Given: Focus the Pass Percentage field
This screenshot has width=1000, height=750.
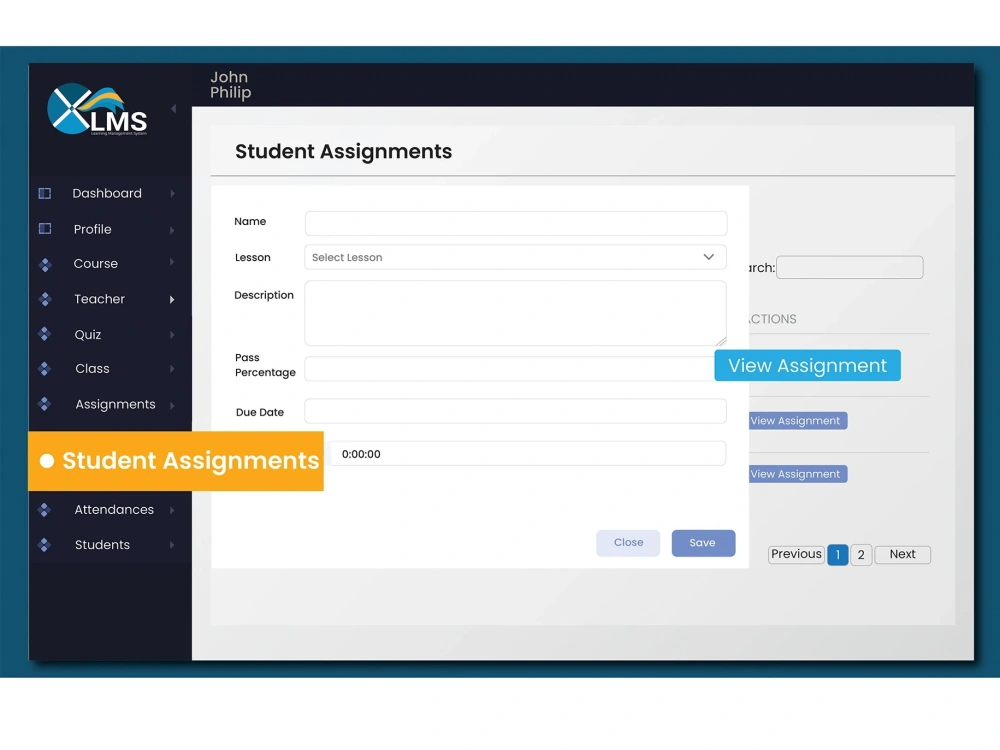Looking at the screenshot, I should click(509, 369).
